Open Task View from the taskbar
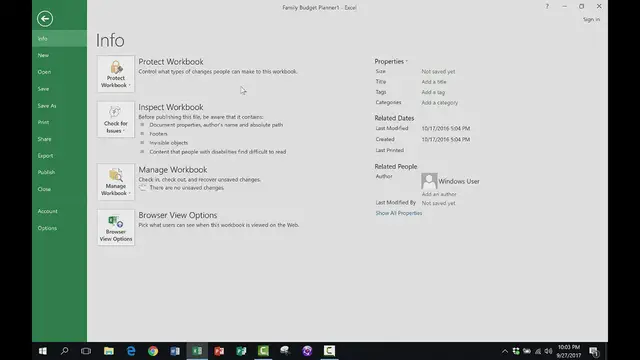The width and height of the screenshot is (640, 360). point(86,351)
